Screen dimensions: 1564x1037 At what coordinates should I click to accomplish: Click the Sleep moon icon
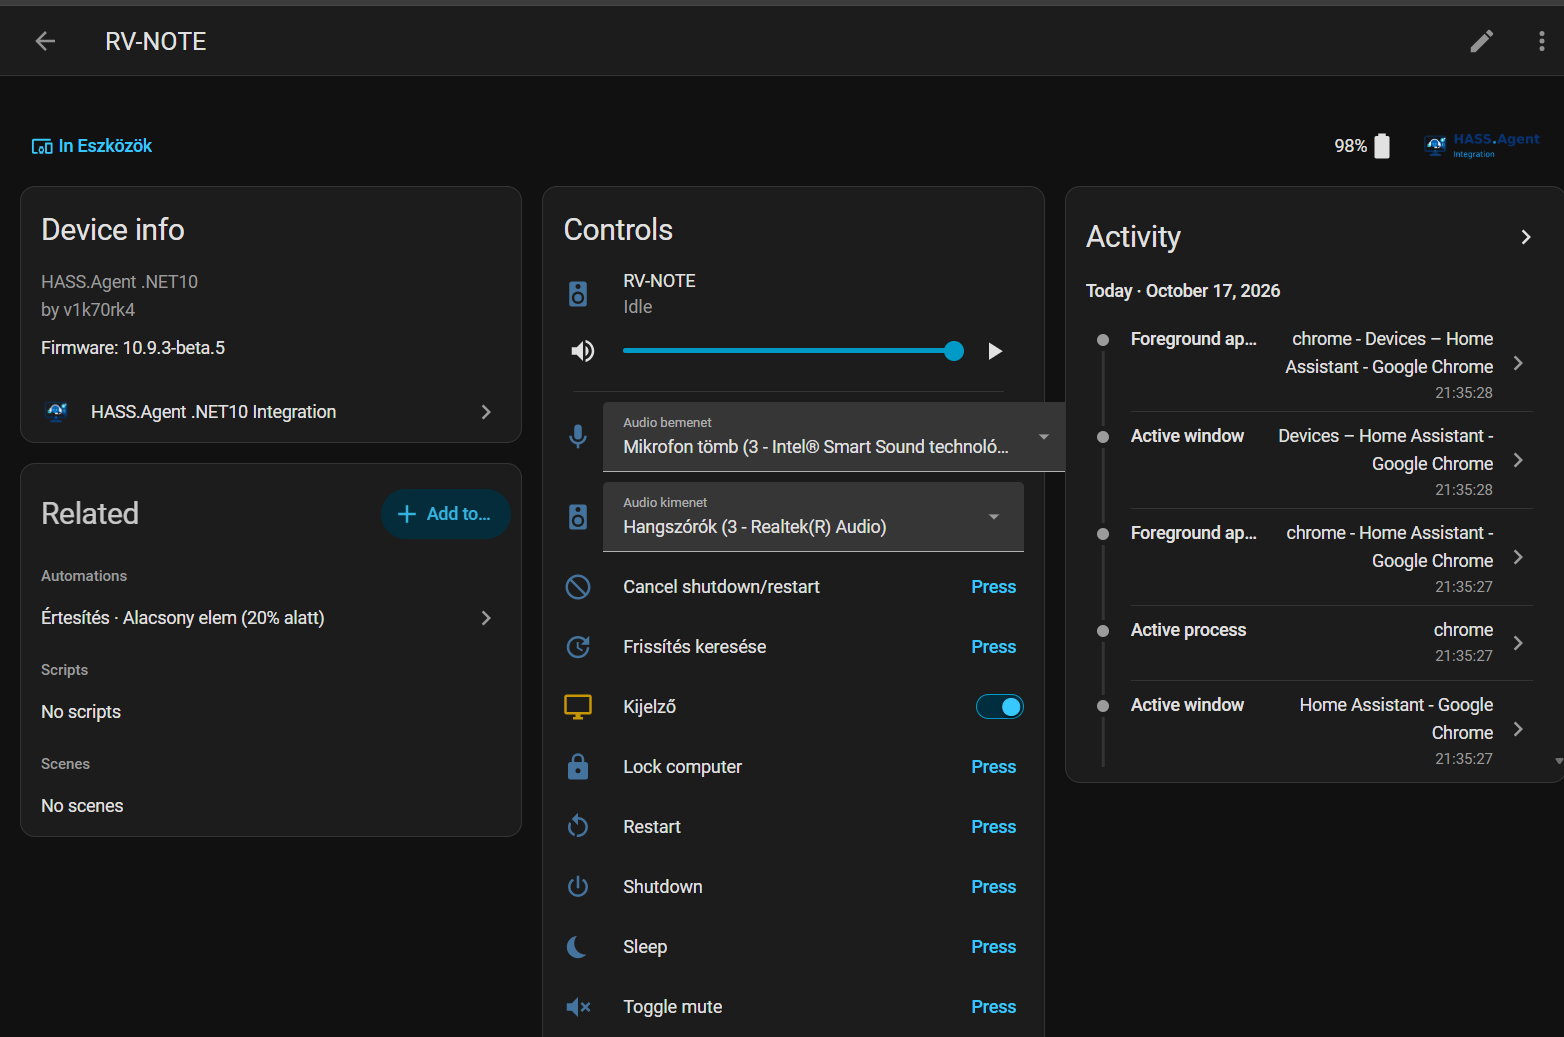pos(578,947)
